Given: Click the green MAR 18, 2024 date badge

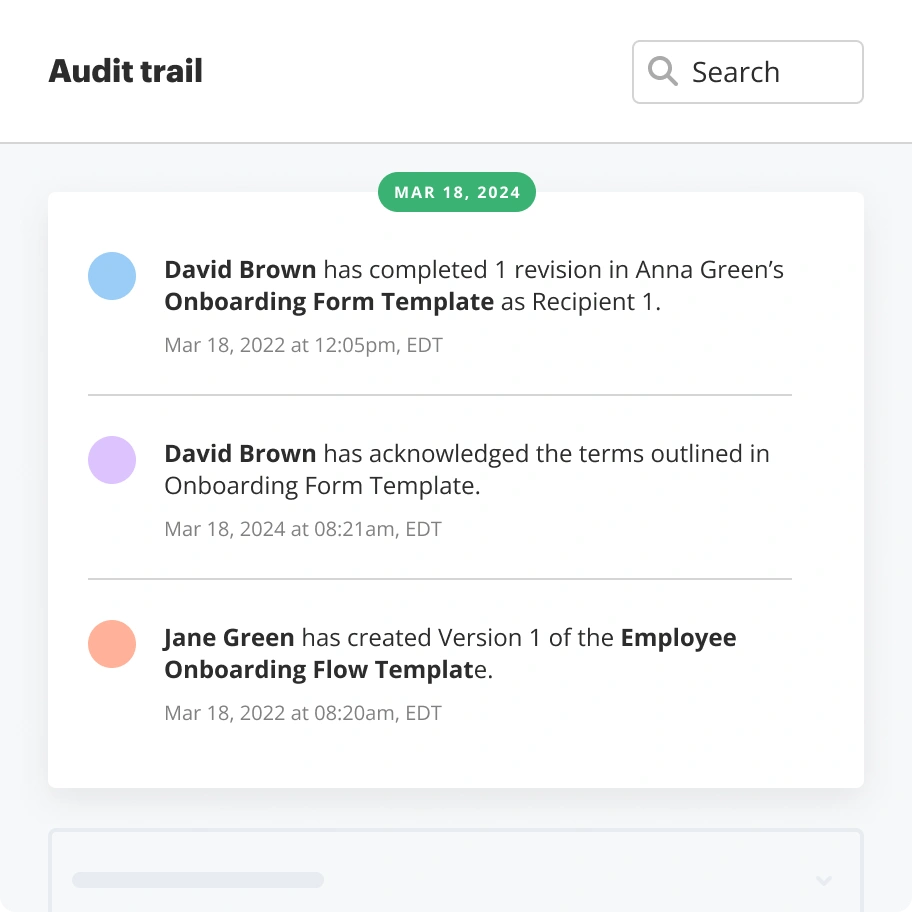Looking at the screenshot, I should [x=456, y=191].
